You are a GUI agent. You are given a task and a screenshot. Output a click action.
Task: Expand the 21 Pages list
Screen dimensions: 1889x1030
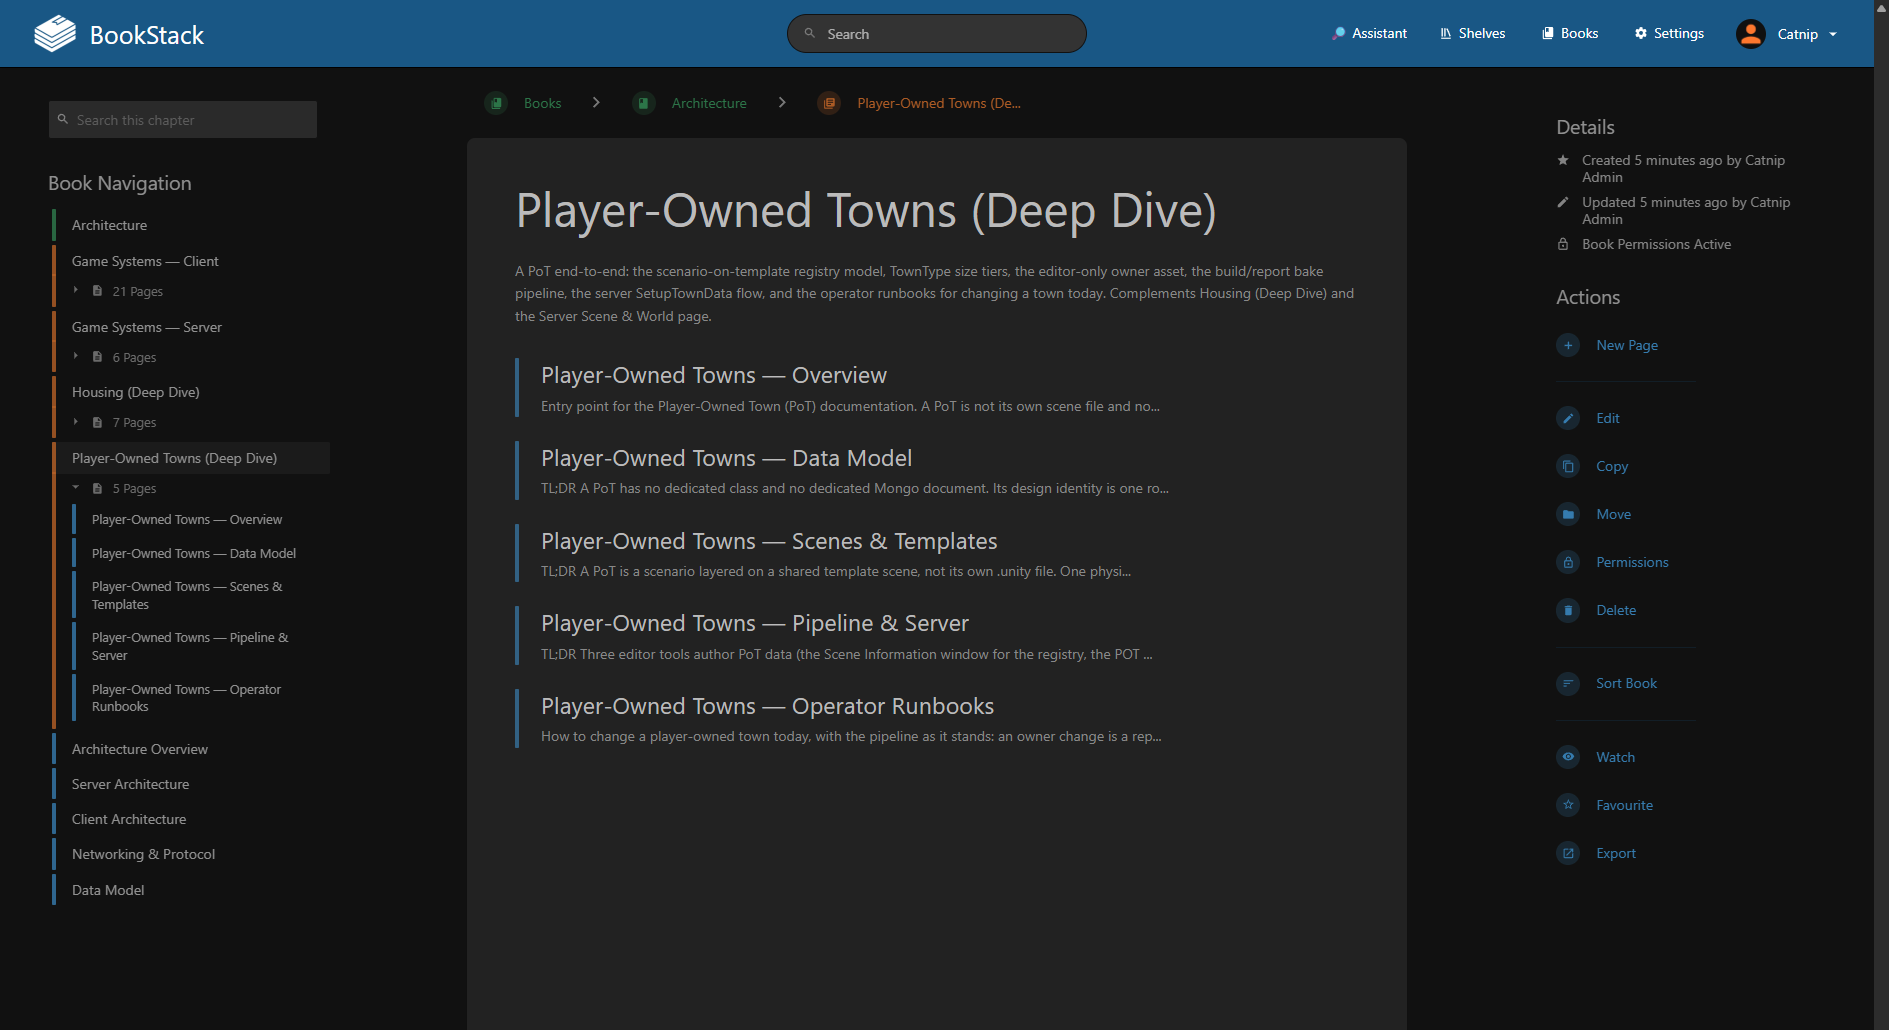click(119, 291)
